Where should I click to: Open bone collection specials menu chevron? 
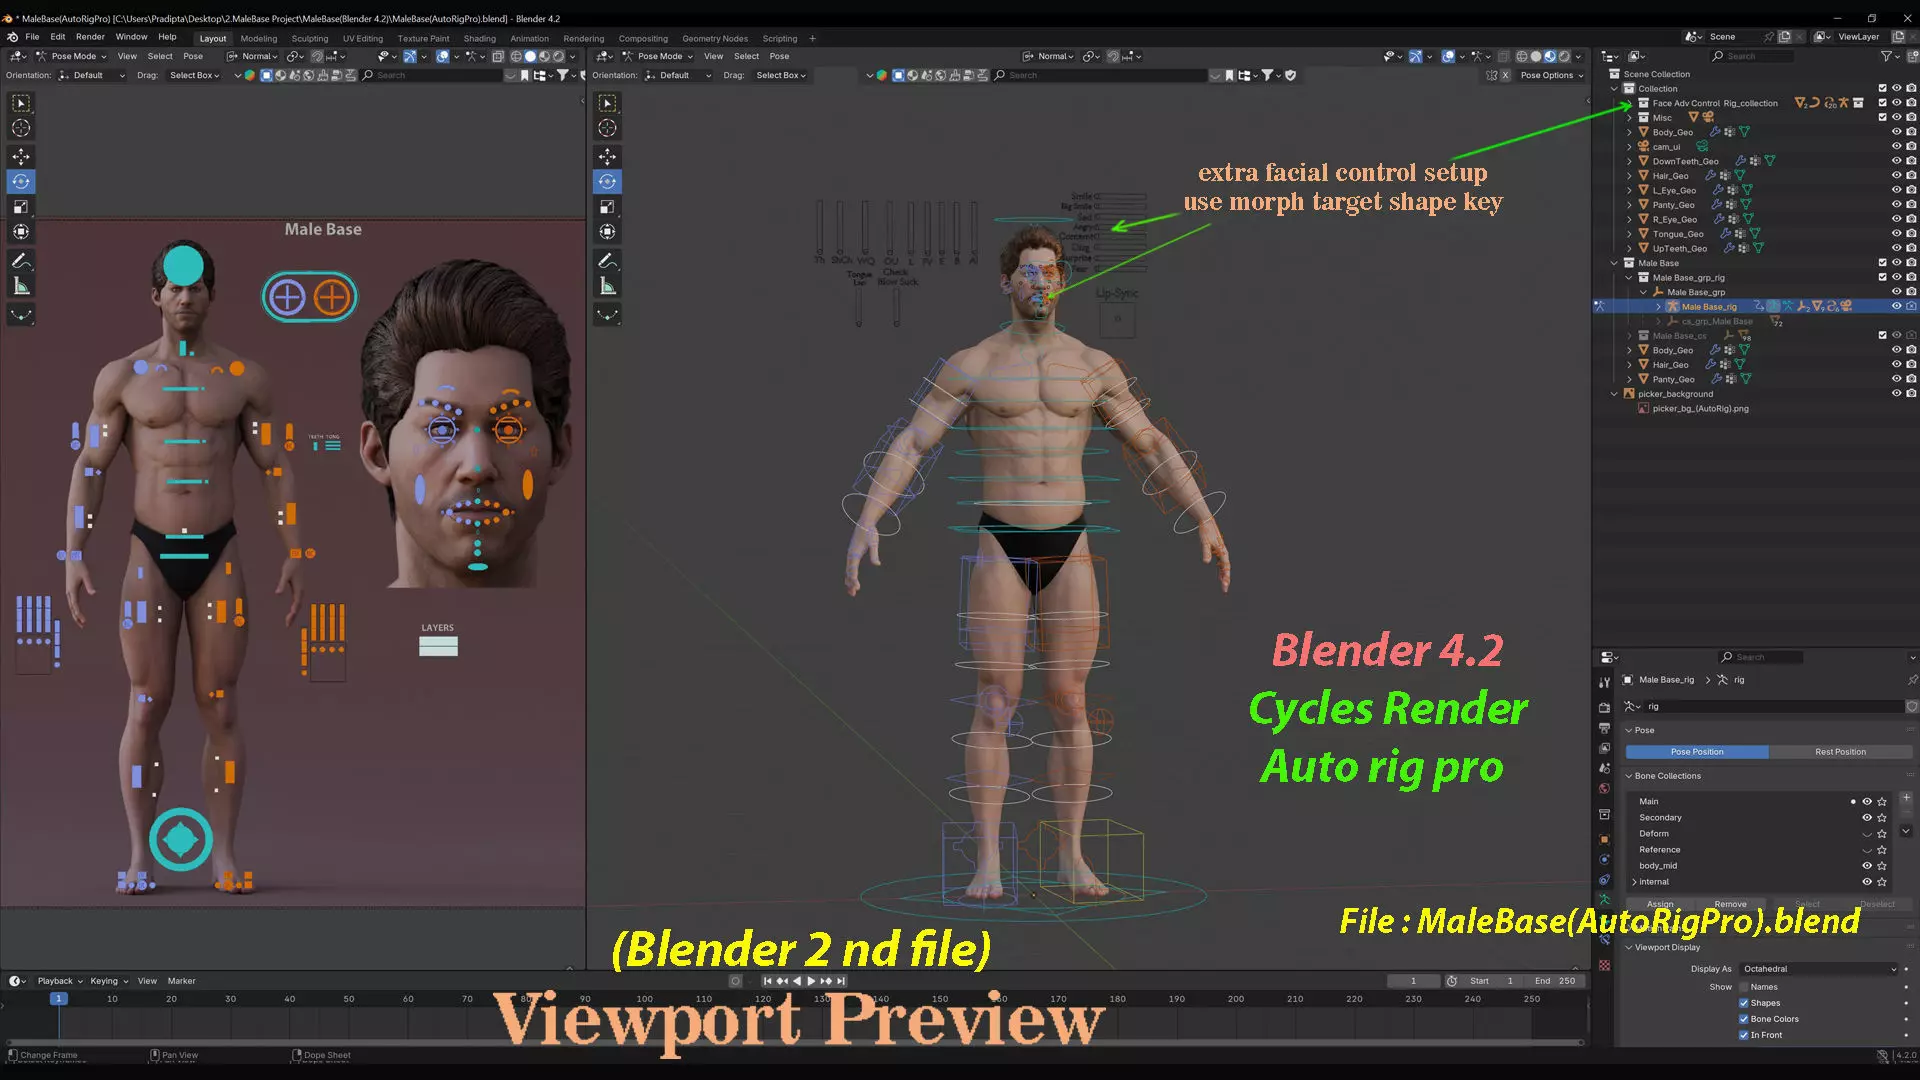1906,831
